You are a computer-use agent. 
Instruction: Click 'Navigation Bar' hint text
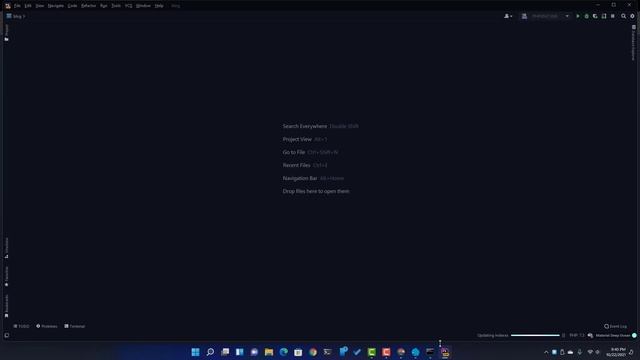point(300,178)
